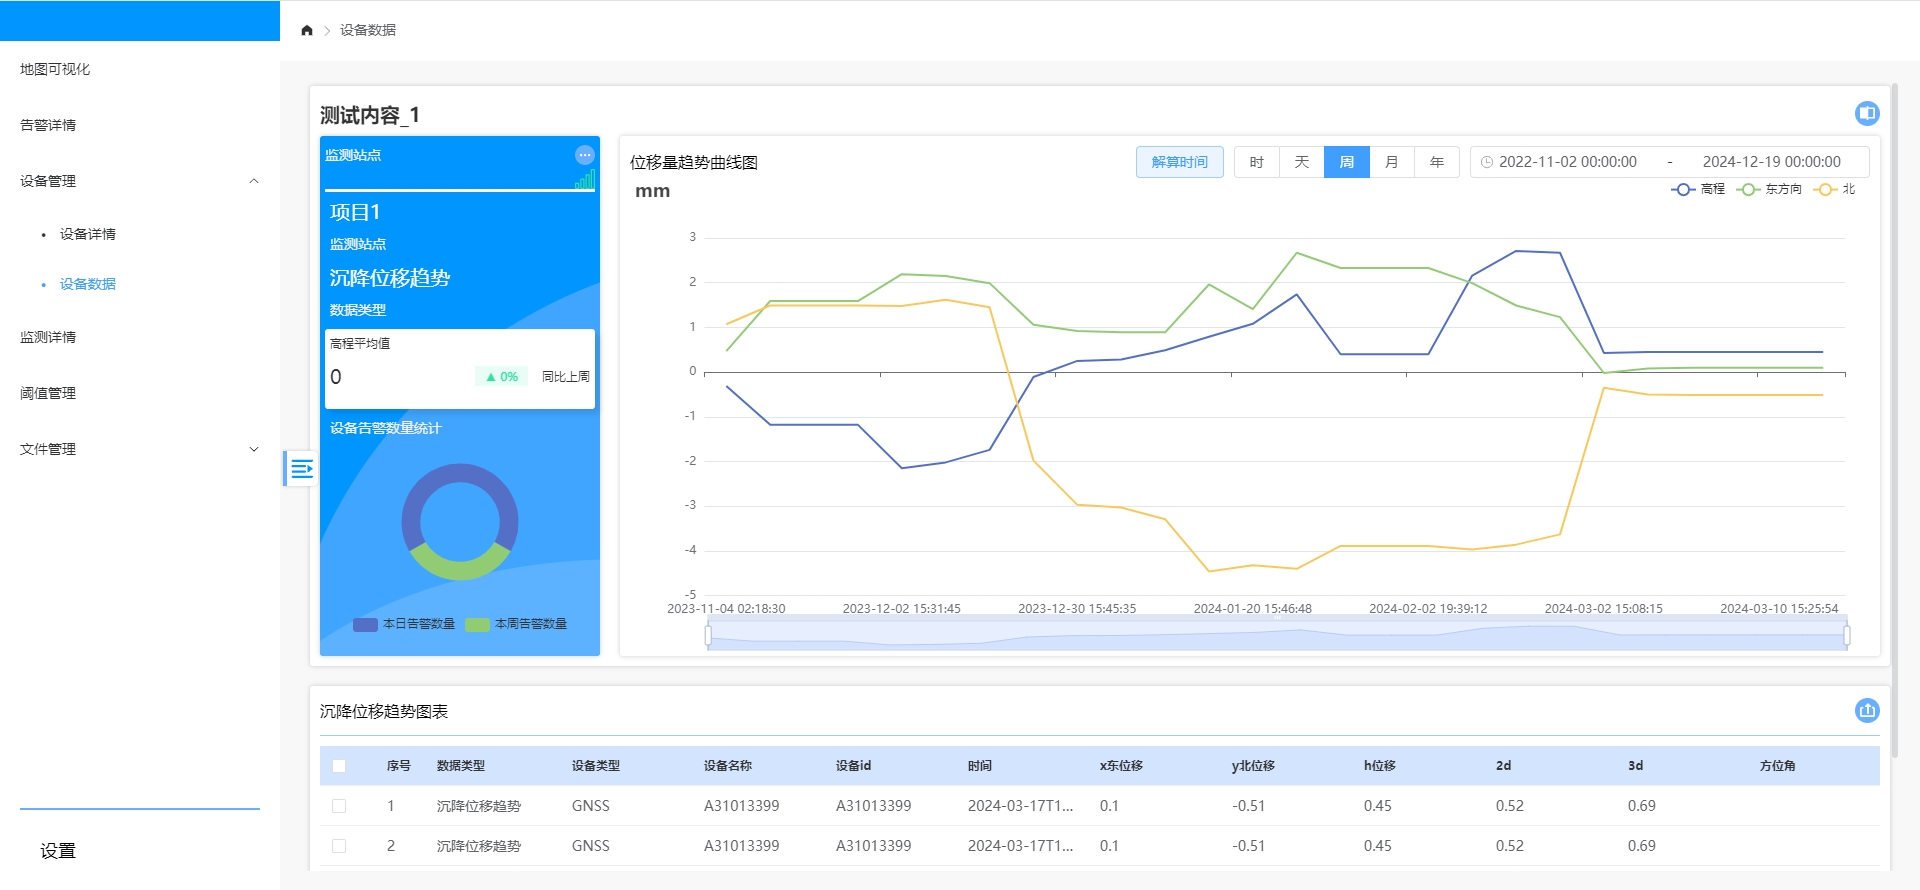Open 设置 at sidebar bottom
Image resolution: width=1920 pixels, height=890 pixels.
click(x=58, y=851)
